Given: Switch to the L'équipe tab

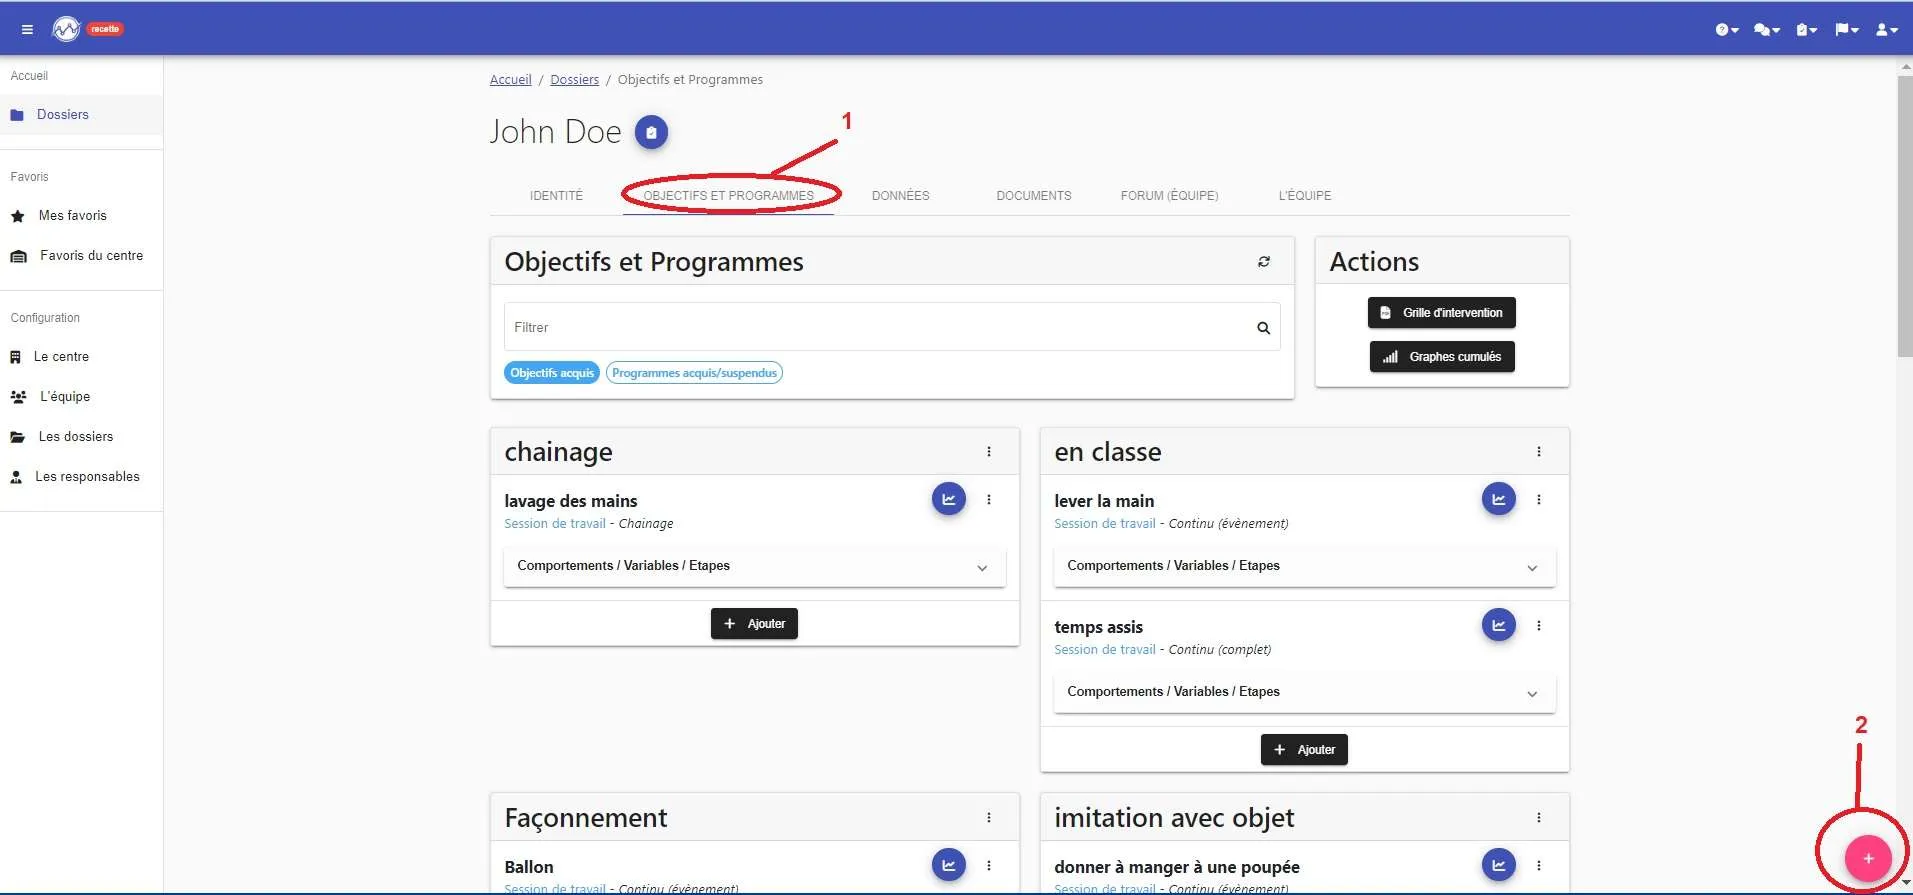Looking at the screenshot, I should click(x=1304, y=196).
